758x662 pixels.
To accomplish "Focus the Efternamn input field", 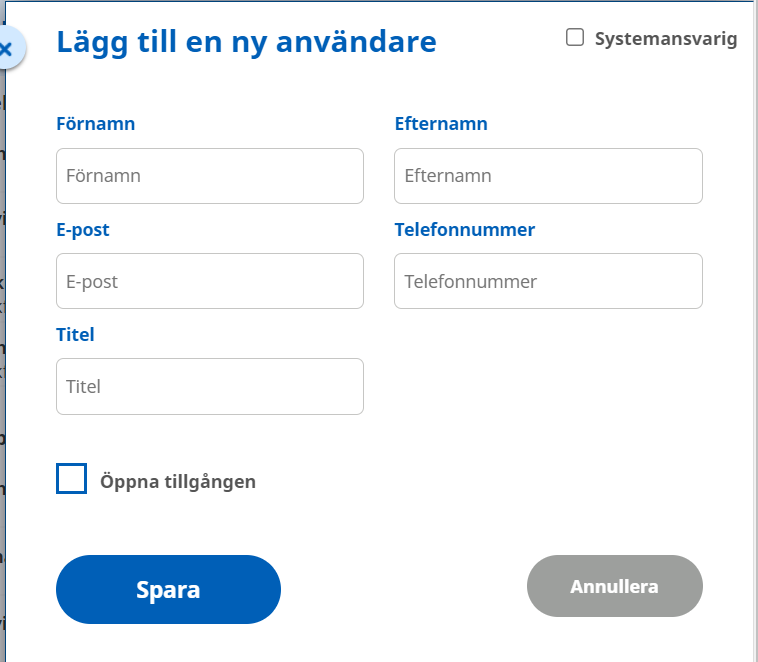I will coord(548,176).
